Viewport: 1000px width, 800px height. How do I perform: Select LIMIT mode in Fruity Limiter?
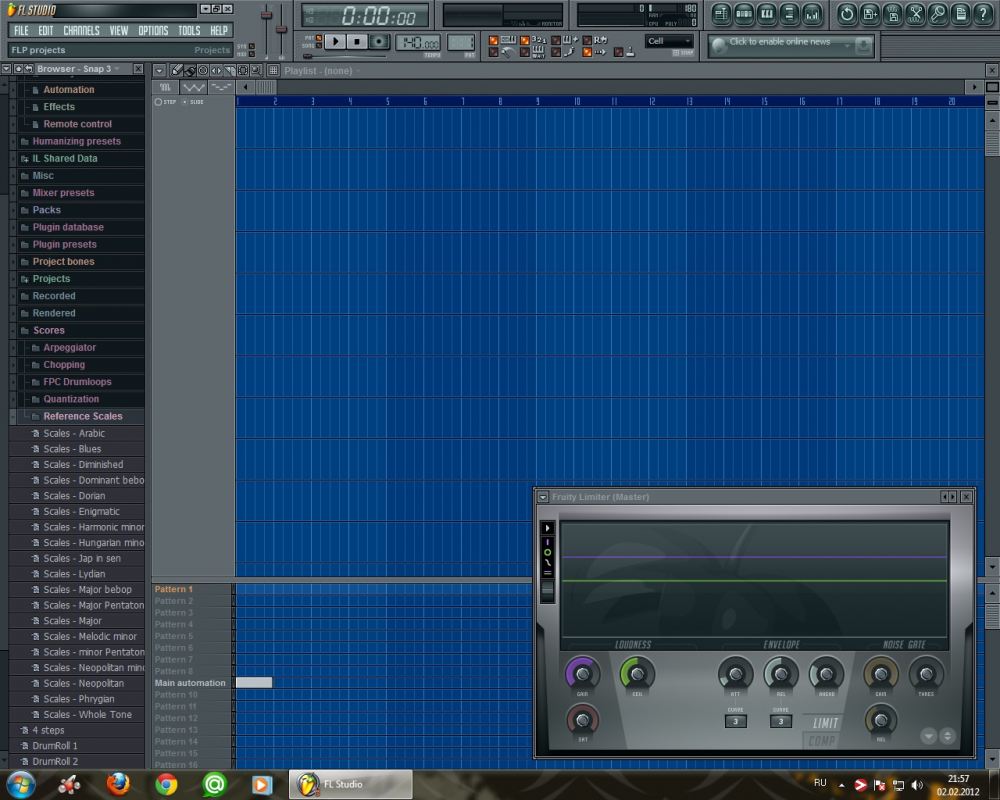pyautogui.click(x=825, y=723)
